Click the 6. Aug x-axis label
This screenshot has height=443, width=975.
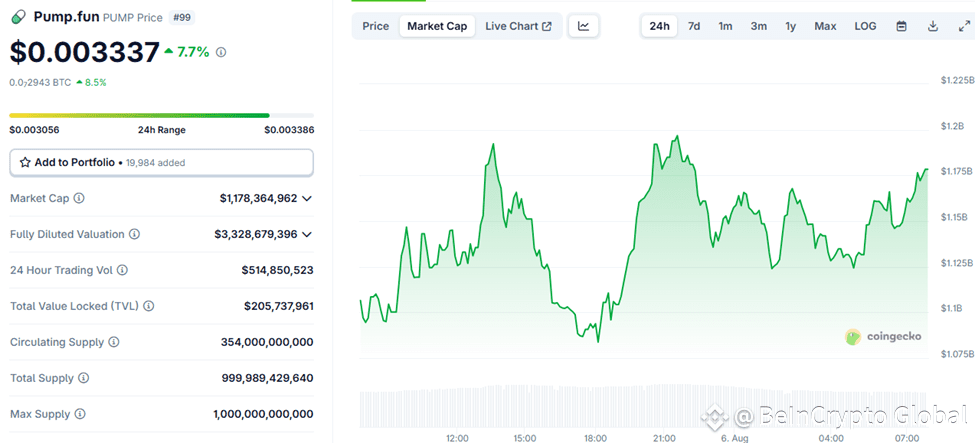pos(736,438)
